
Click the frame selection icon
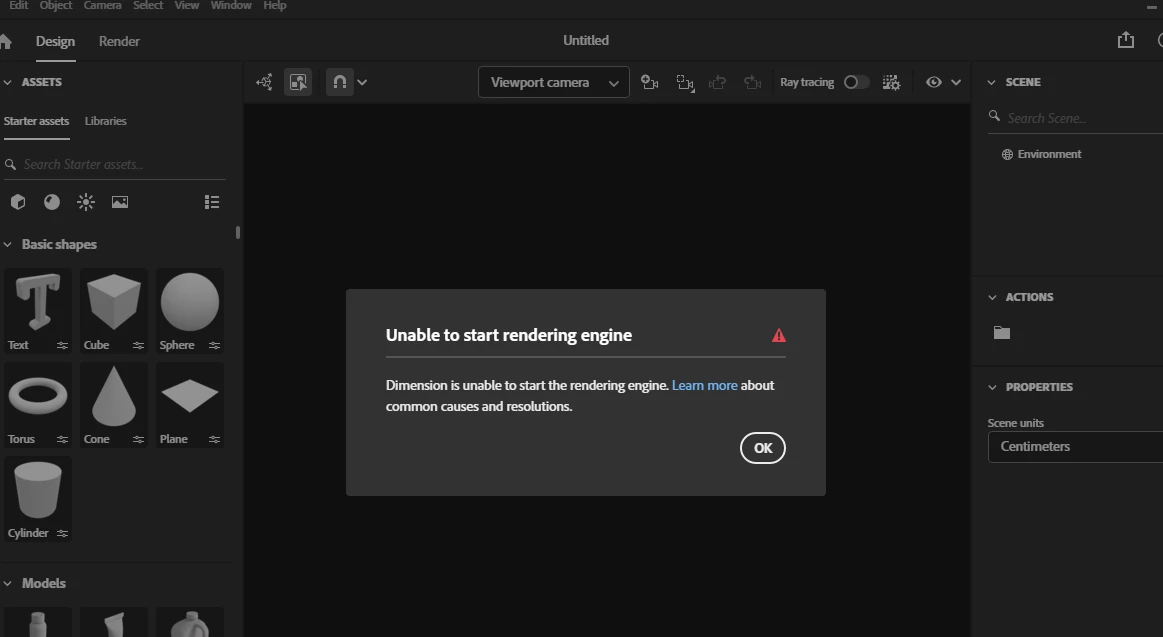pyautogui.click(x=685, y=82)
